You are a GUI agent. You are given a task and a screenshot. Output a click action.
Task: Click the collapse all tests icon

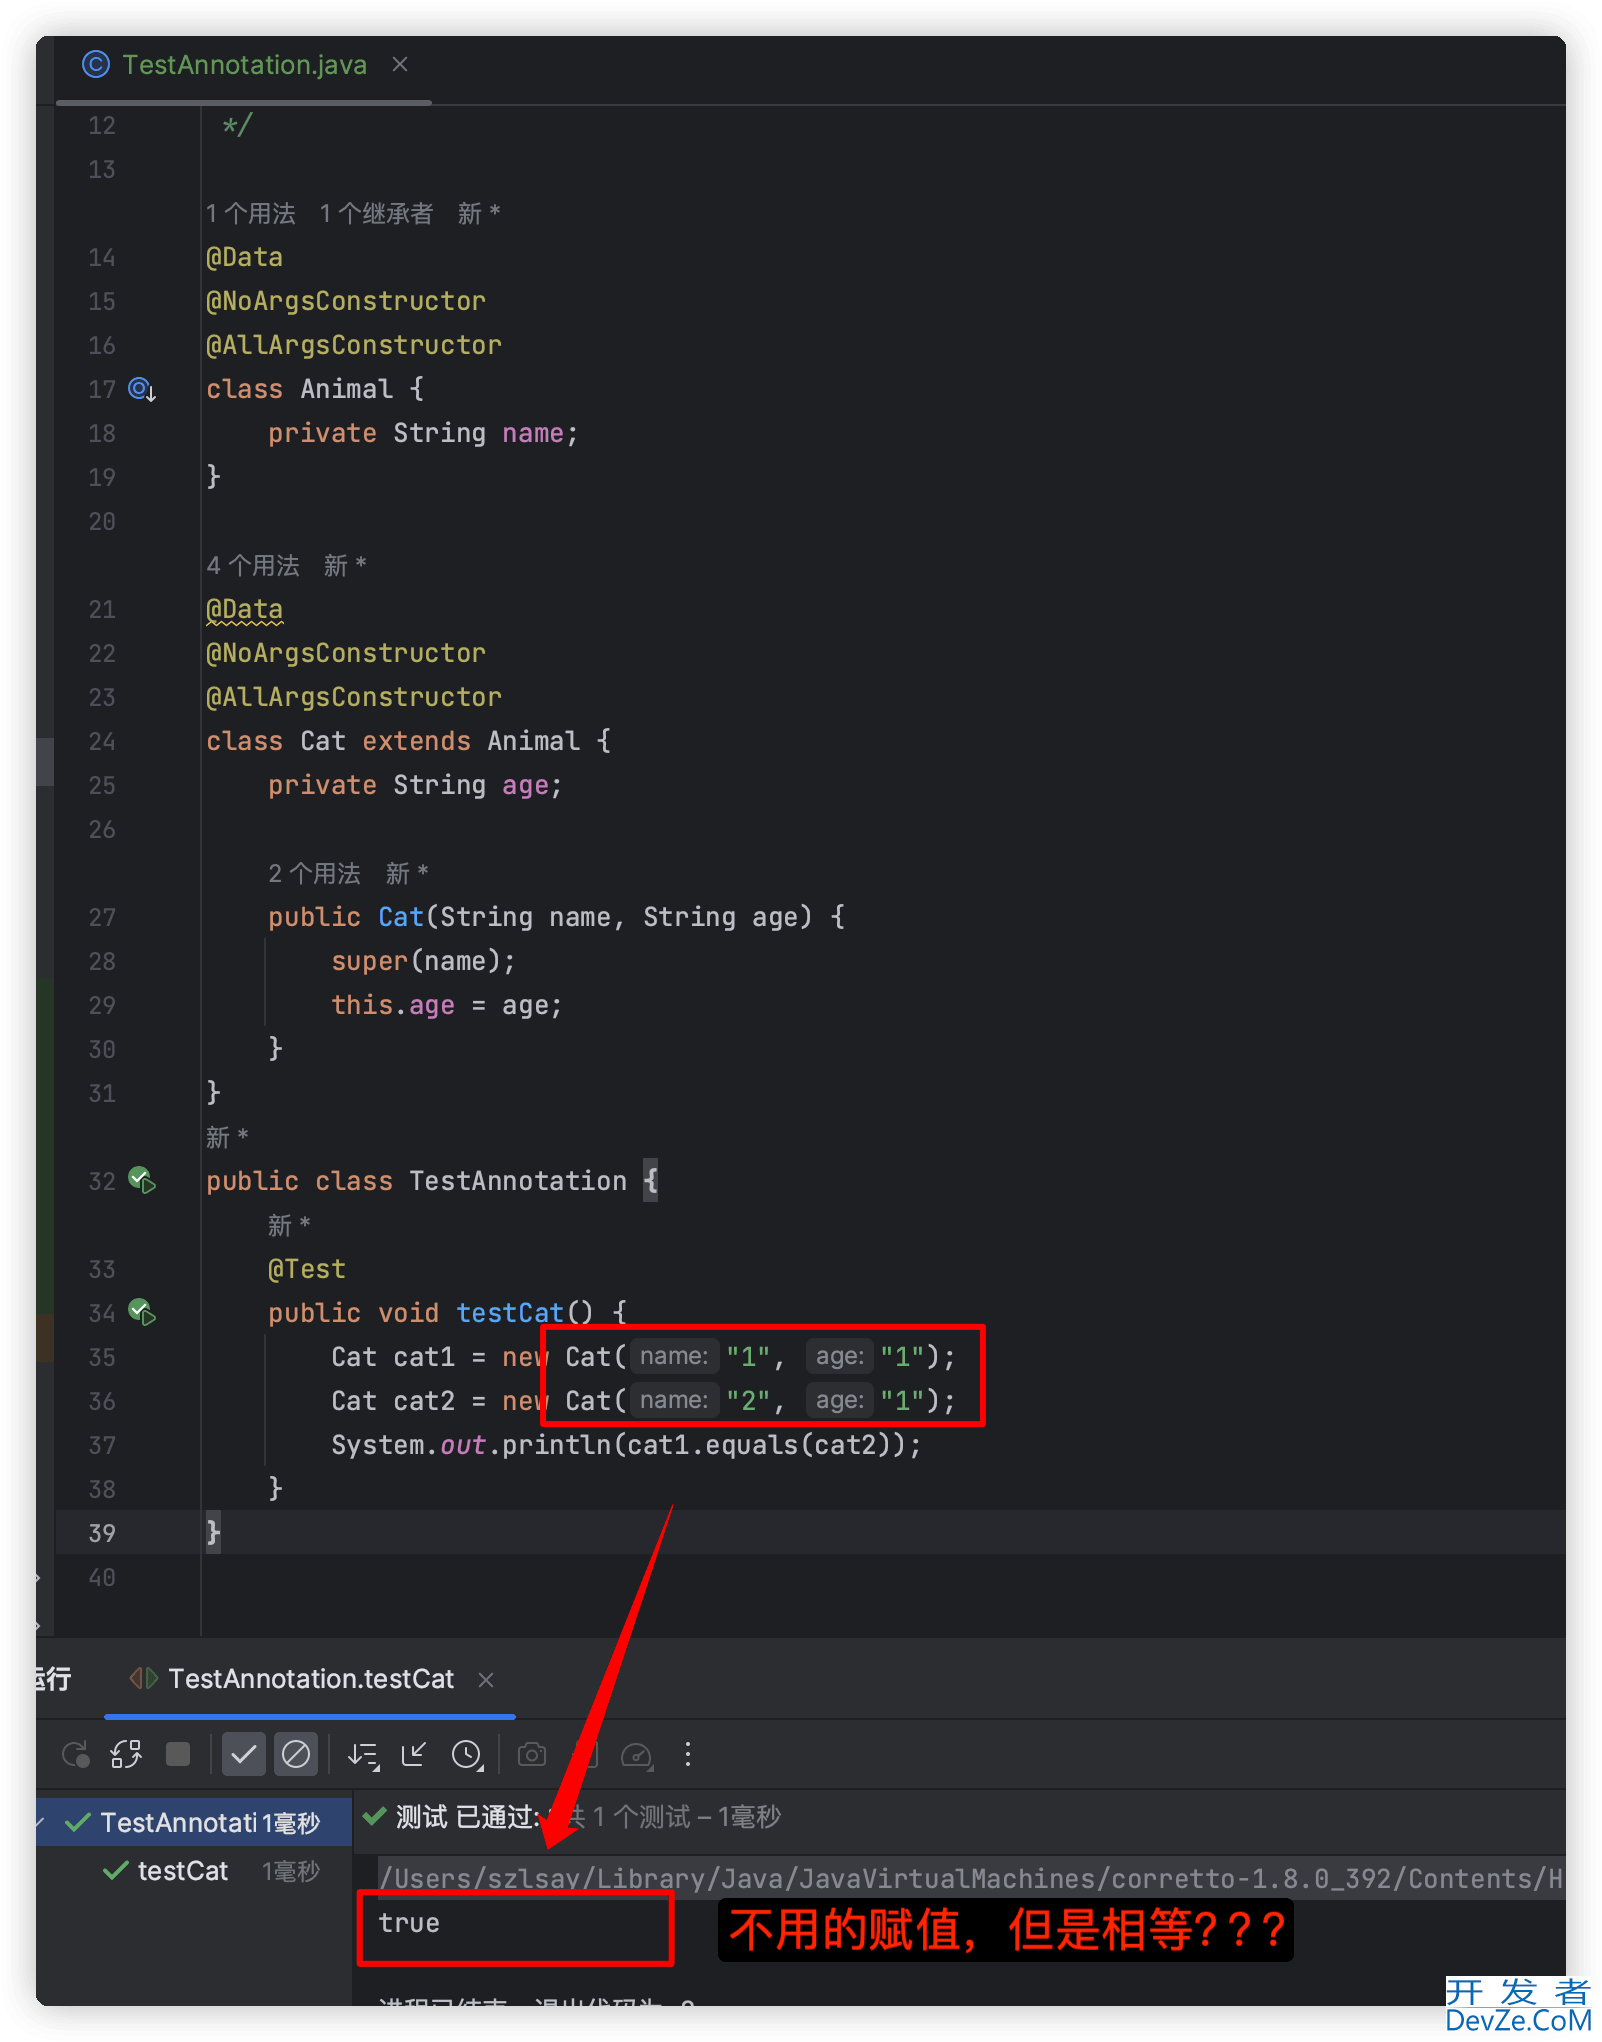pos(414,1754)
